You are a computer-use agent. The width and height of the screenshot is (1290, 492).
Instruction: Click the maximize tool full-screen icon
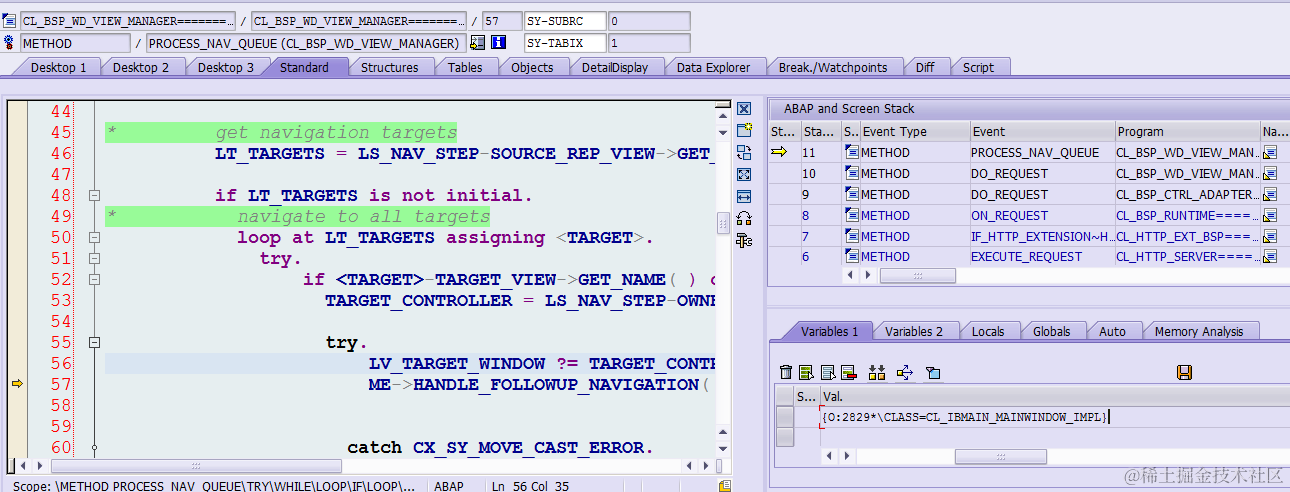pos(743,174)
